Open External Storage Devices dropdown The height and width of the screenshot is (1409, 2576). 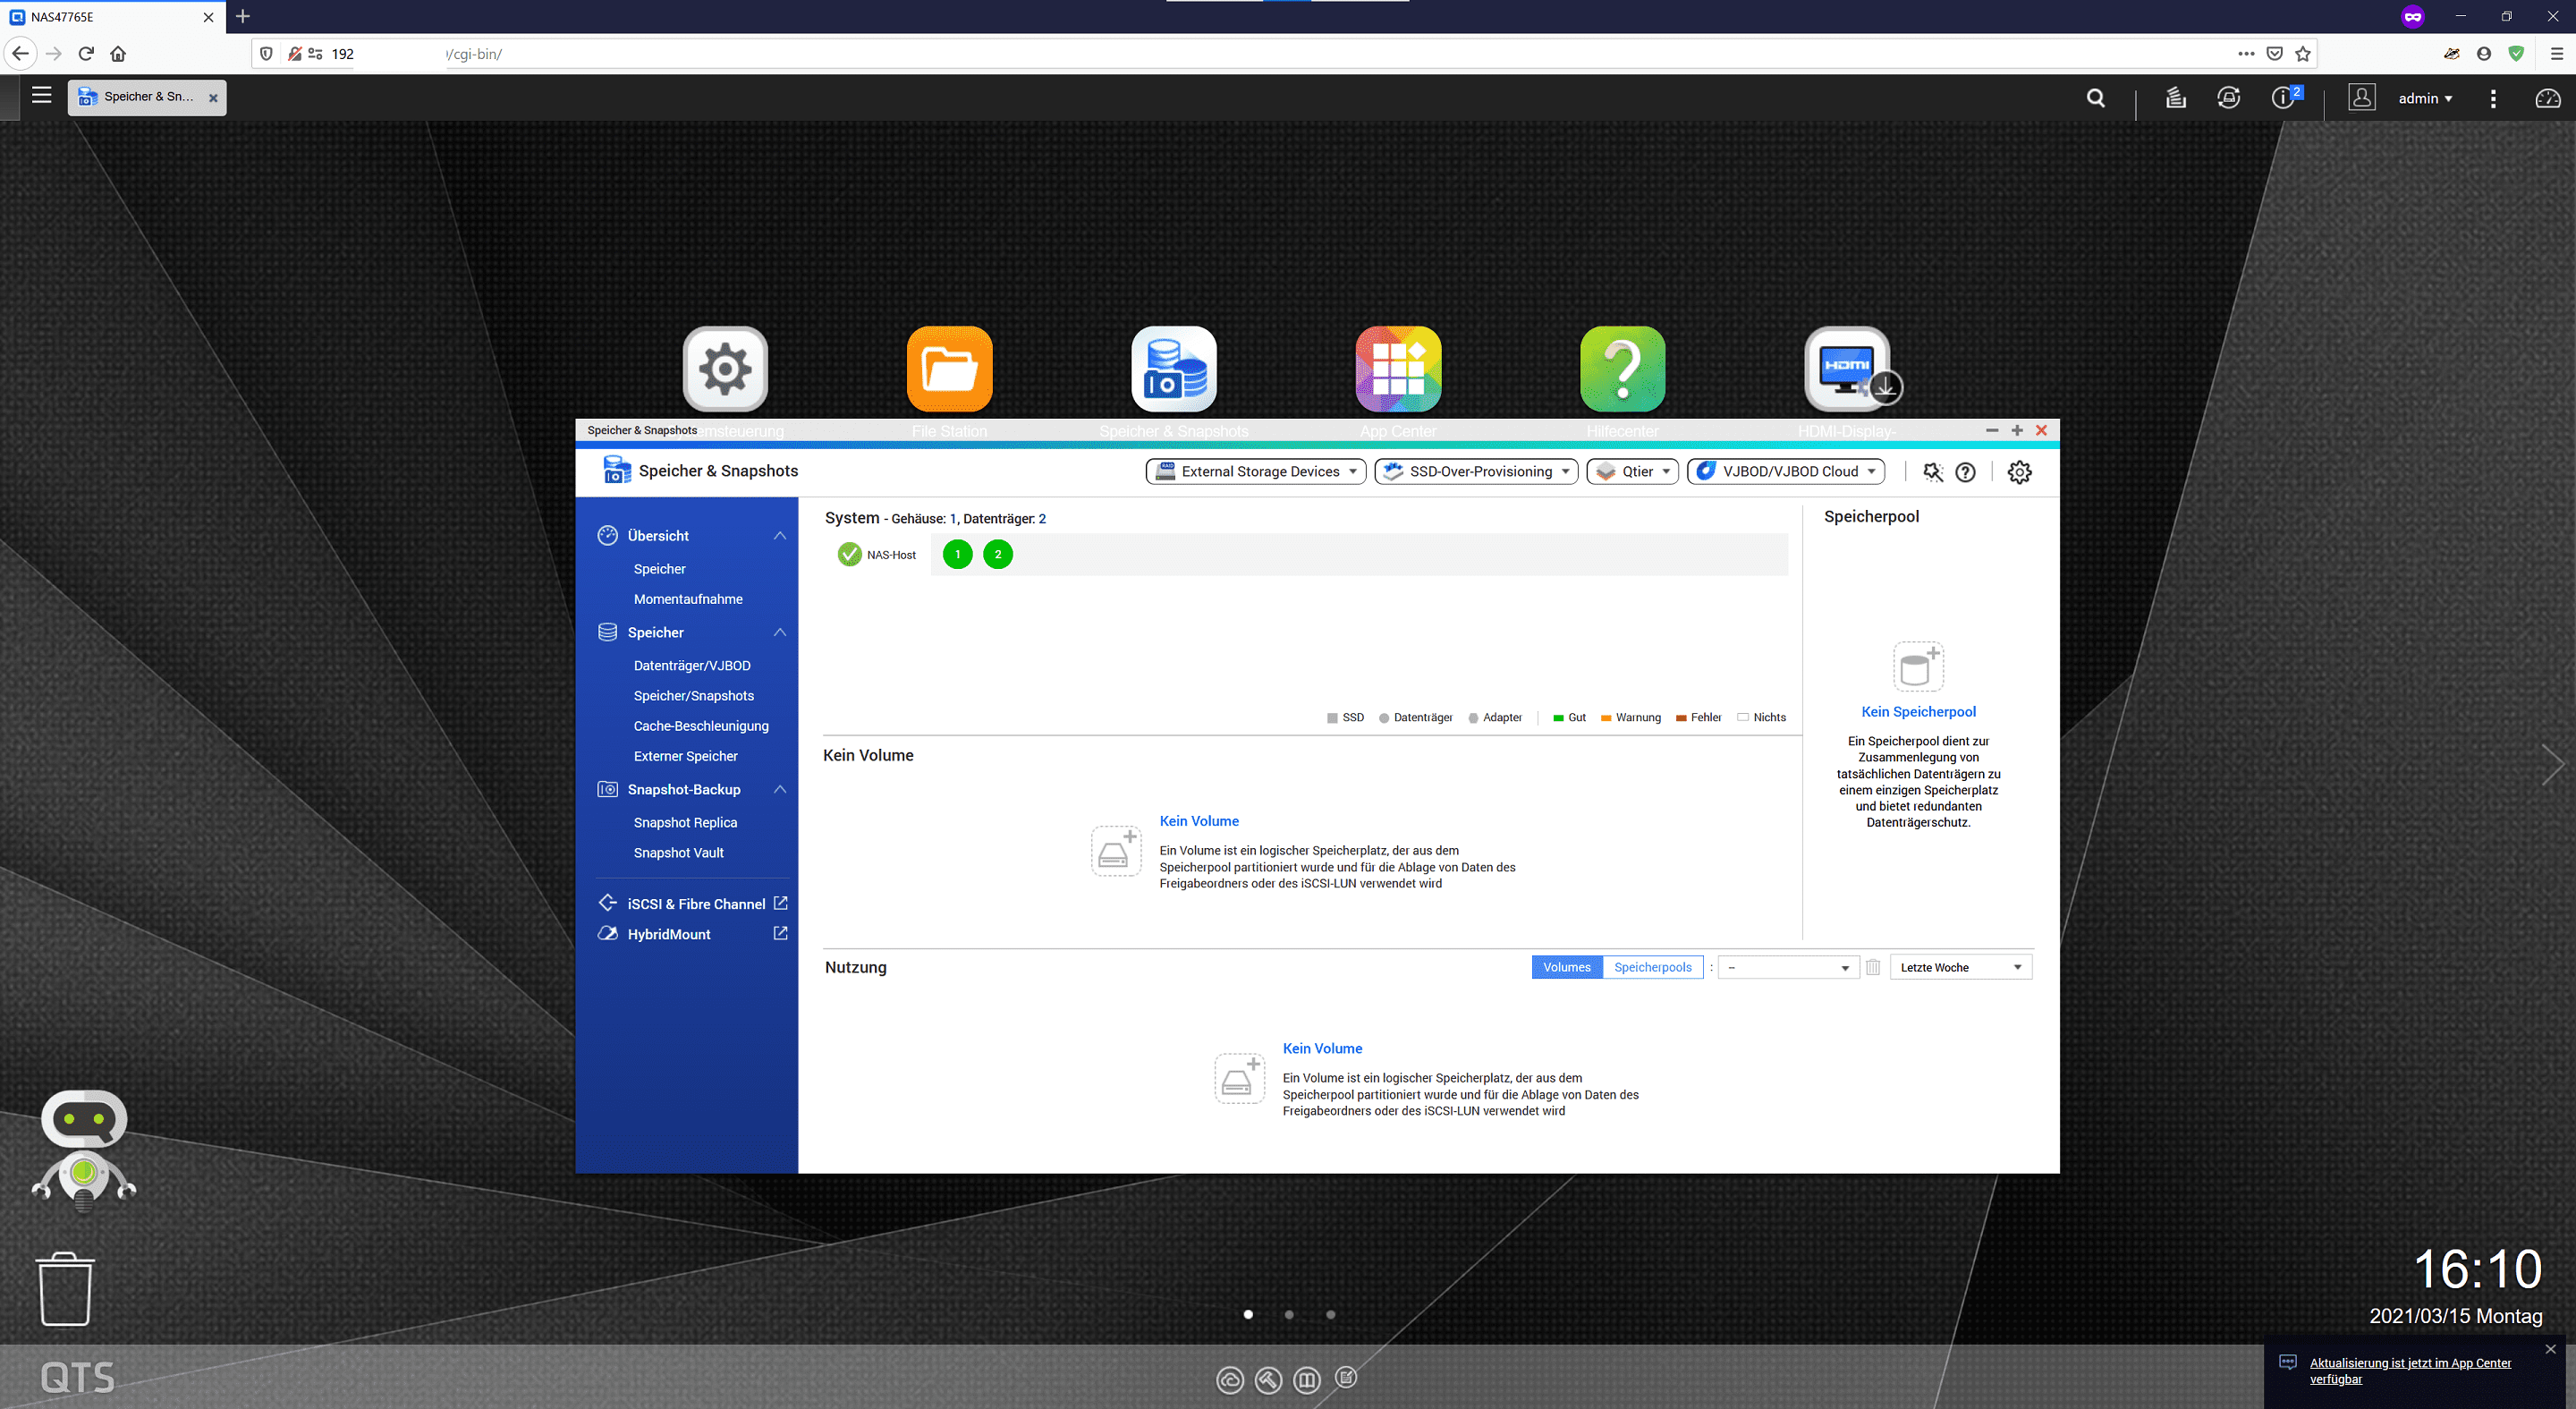(x=1255, y=472)
